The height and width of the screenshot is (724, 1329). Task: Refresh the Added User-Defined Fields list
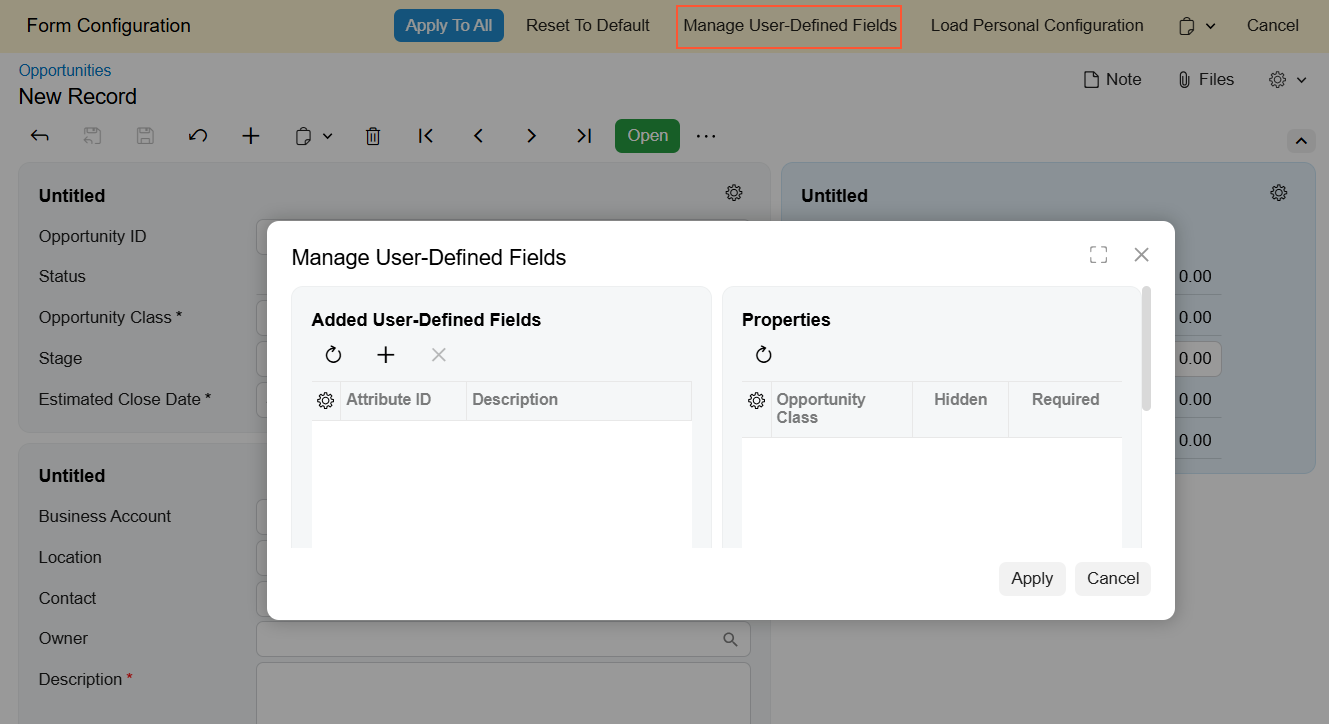click(x=334, y=355)
